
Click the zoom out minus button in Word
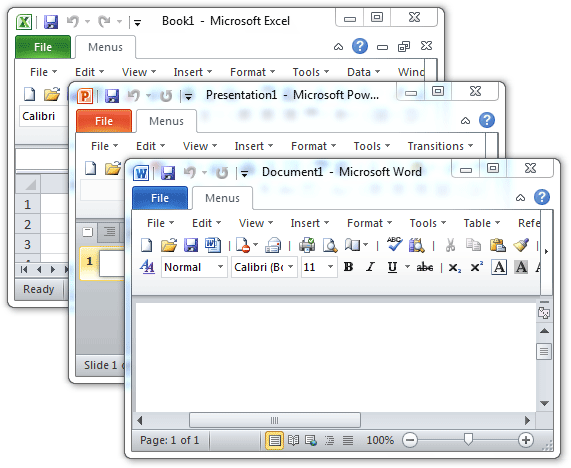[x=410, y=440]
